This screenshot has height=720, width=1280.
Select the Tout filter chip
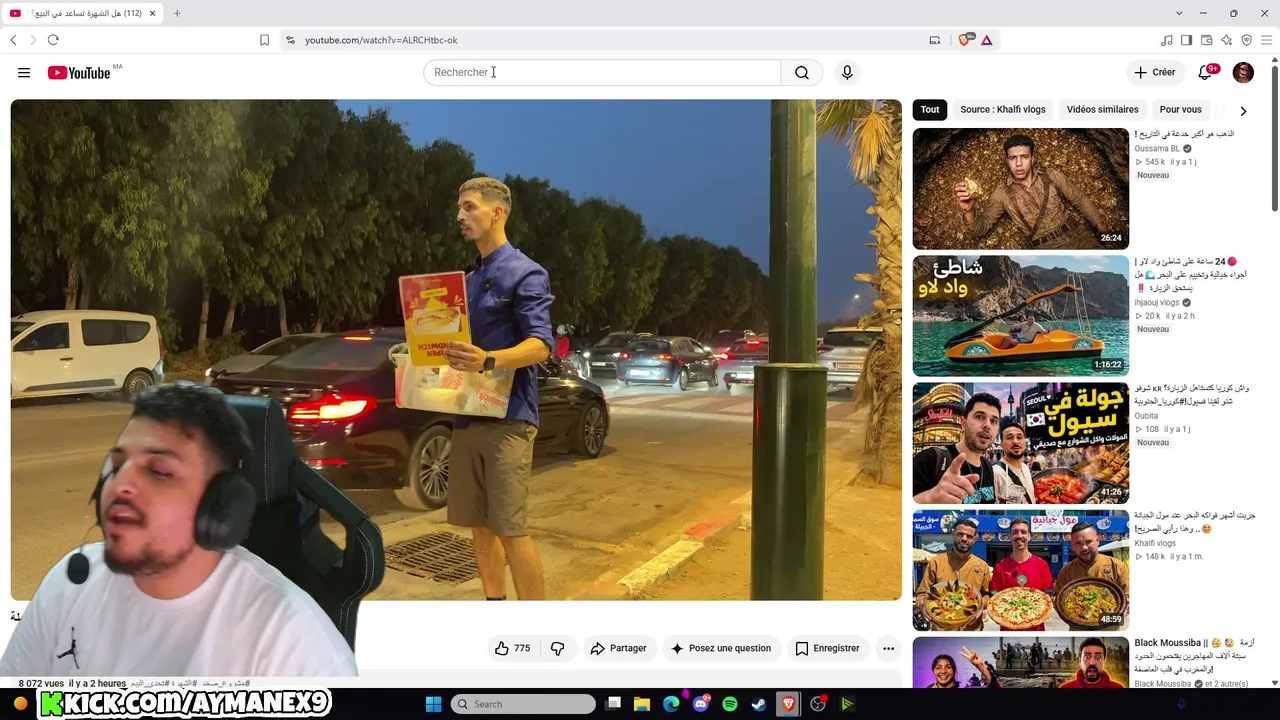tap(930, 110)
